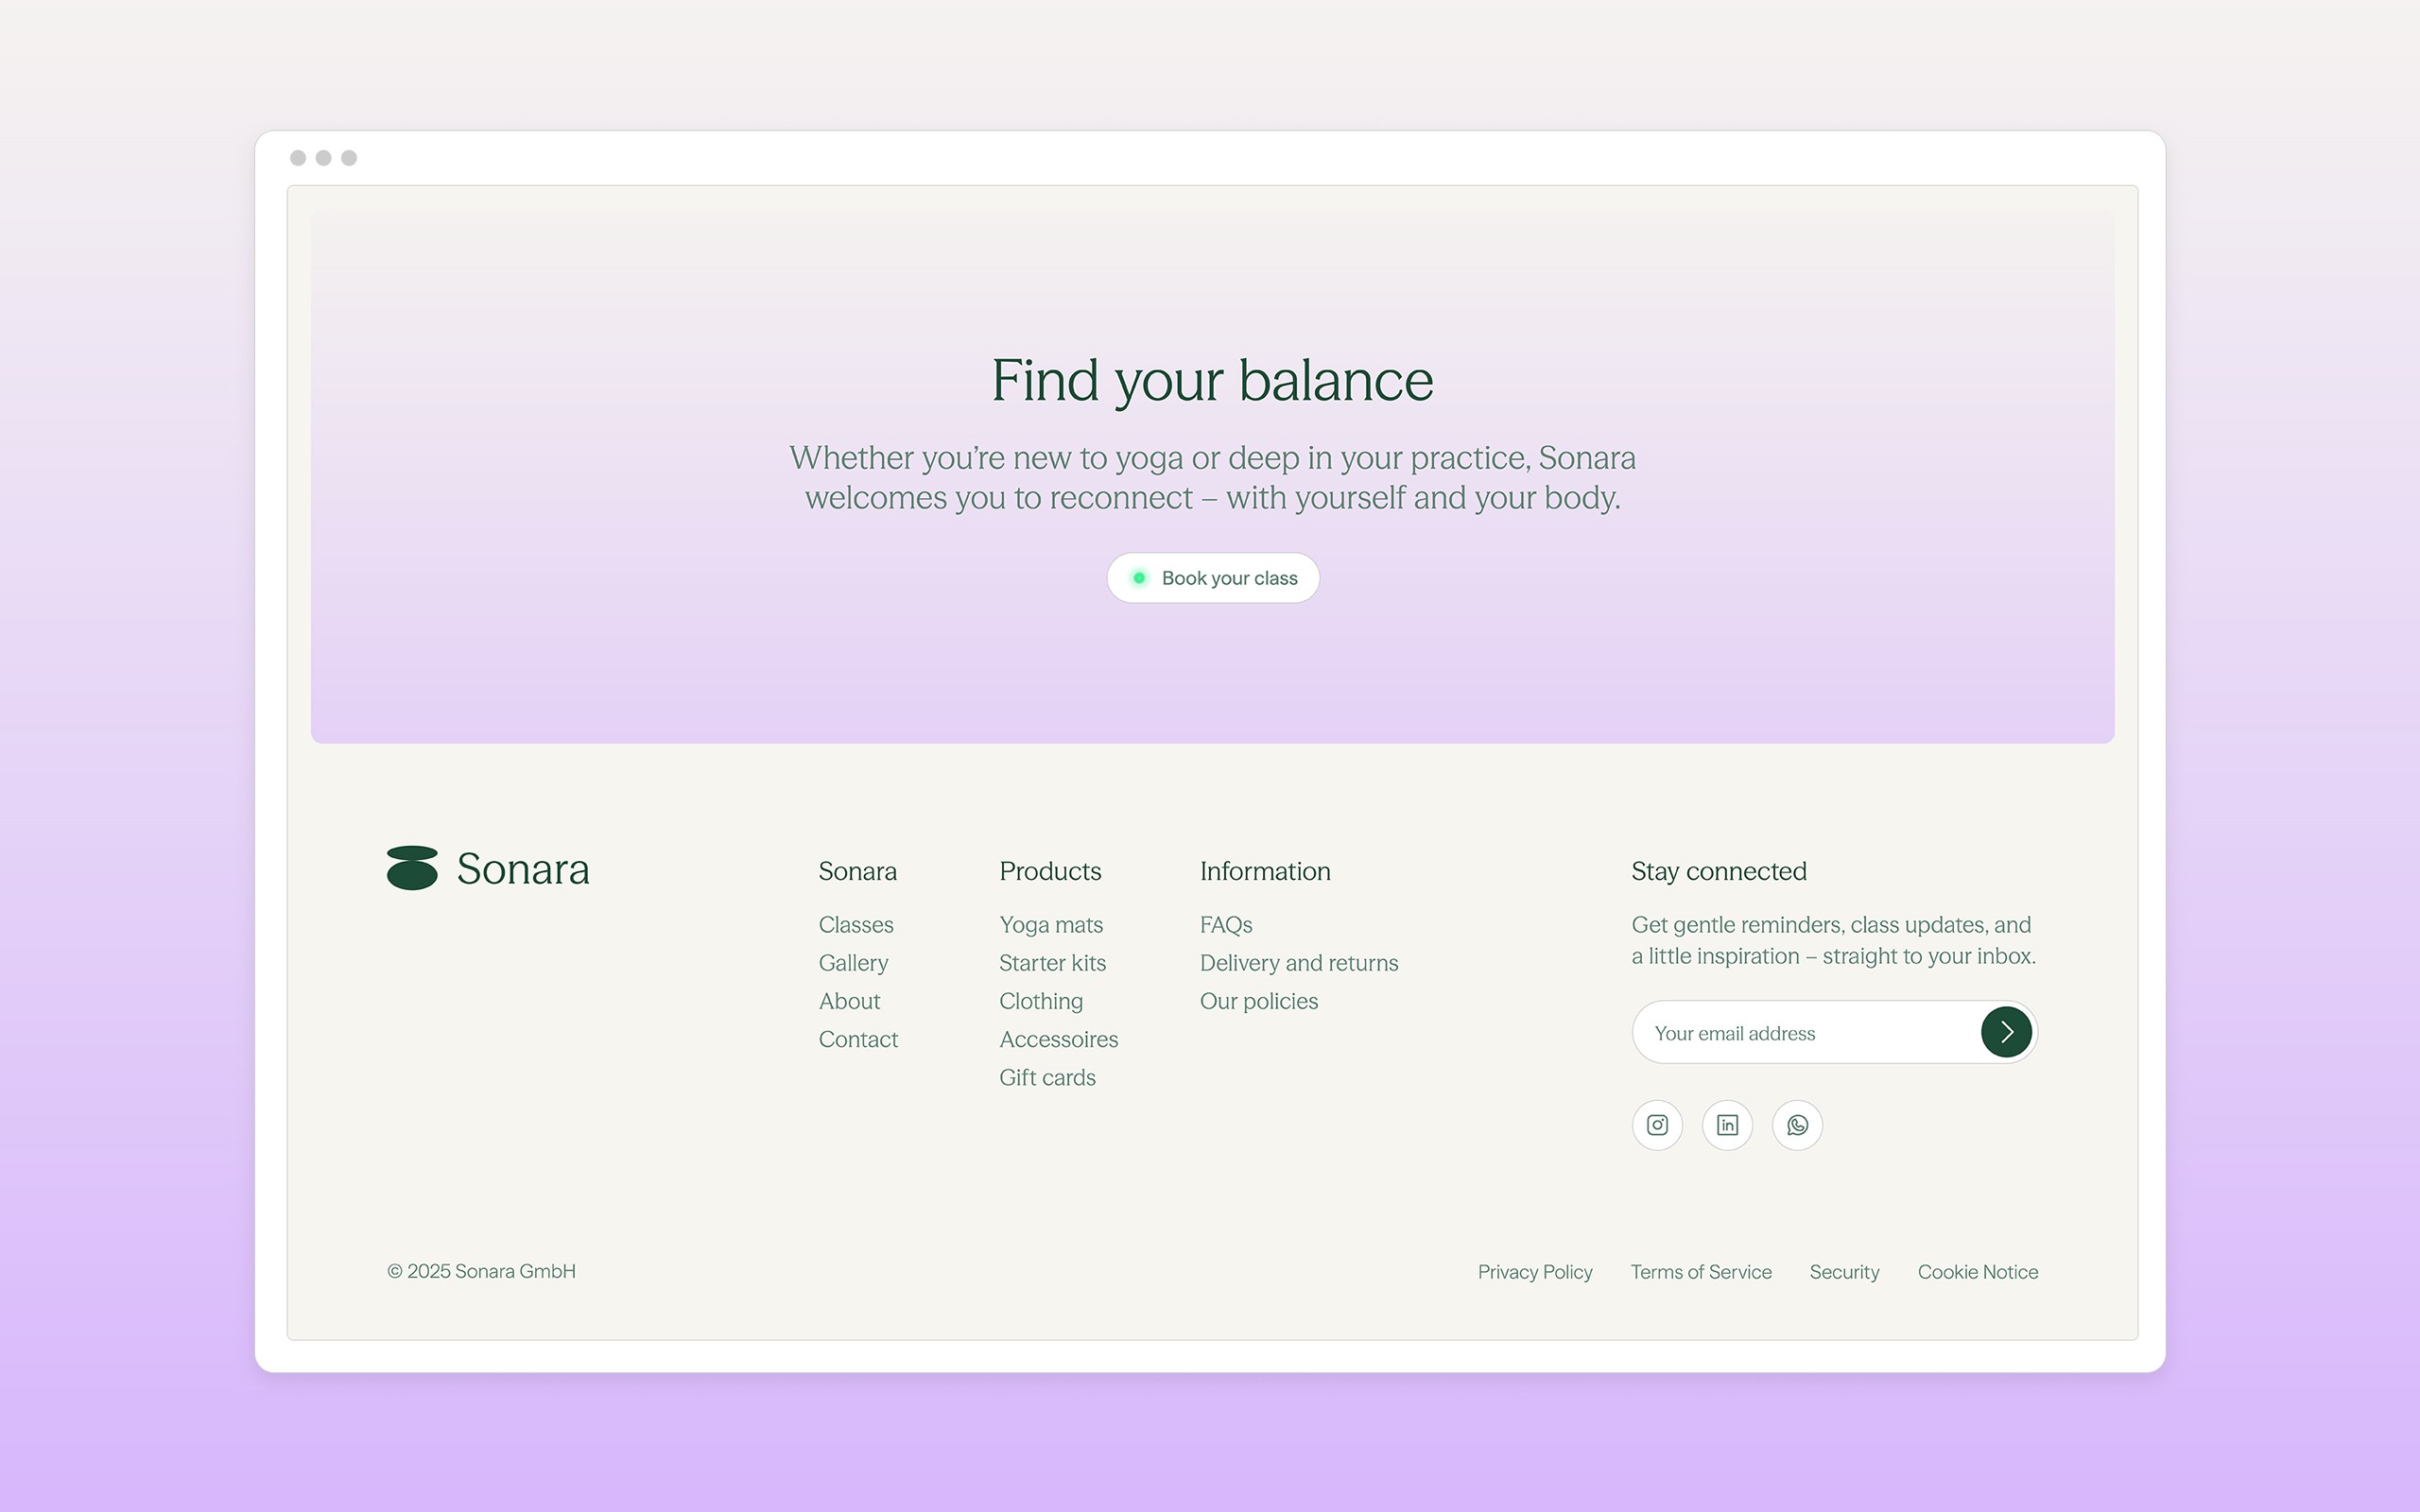Viewport: 2420px width, 1512px height.
Task: Submit the newsletter signup via the arrow icon
Action: click(x=2007, y=1032)
